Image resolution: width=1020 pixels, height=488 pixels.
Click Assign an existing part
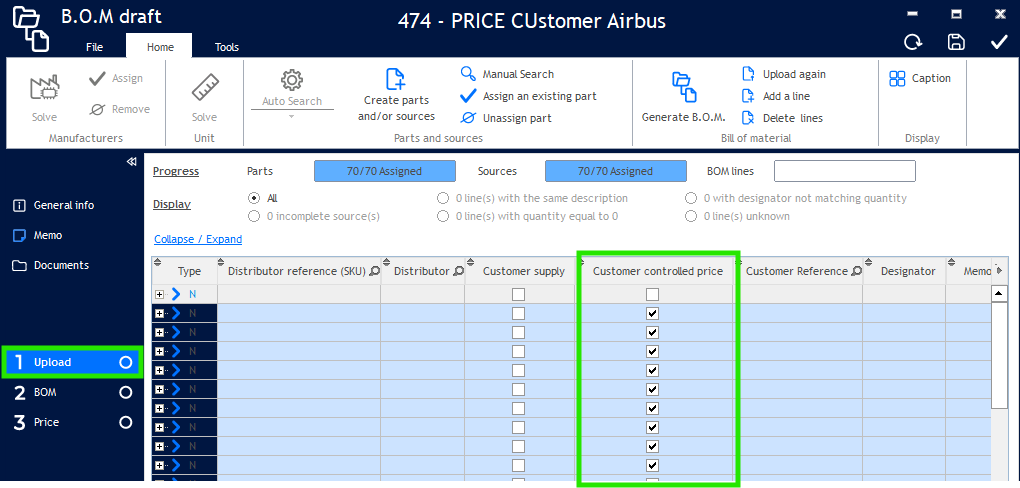click(x=468, y=96)
